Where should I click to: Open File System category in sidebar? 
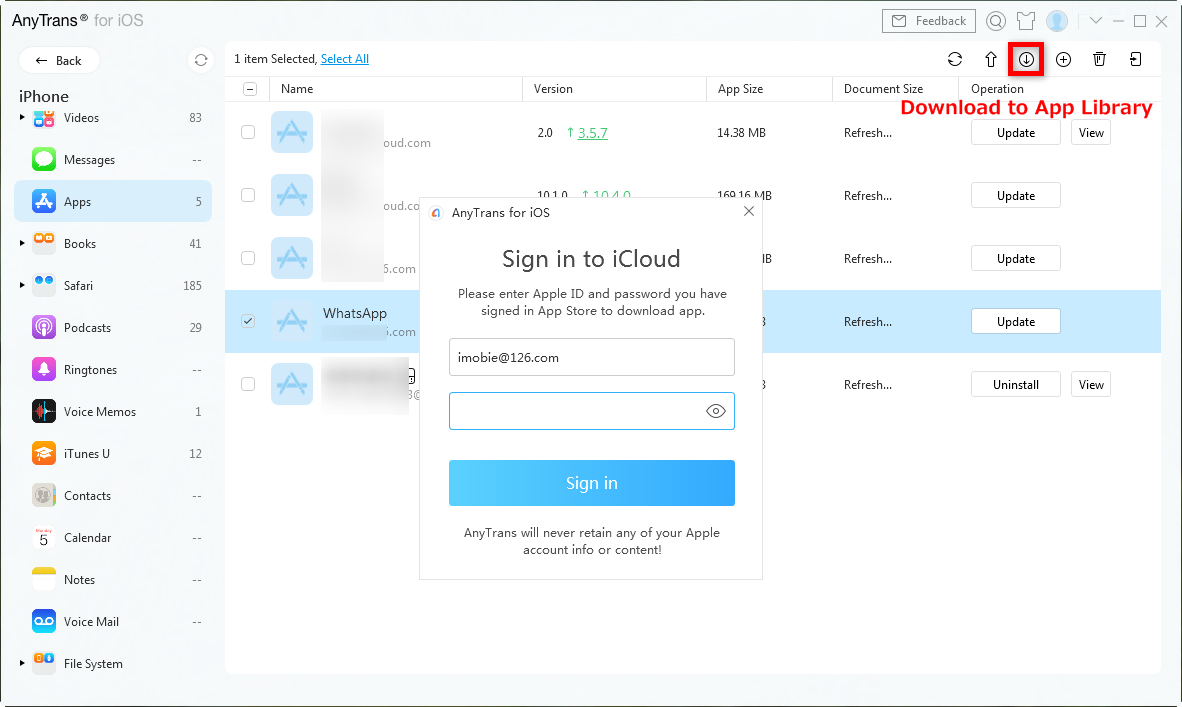(113, 664)
